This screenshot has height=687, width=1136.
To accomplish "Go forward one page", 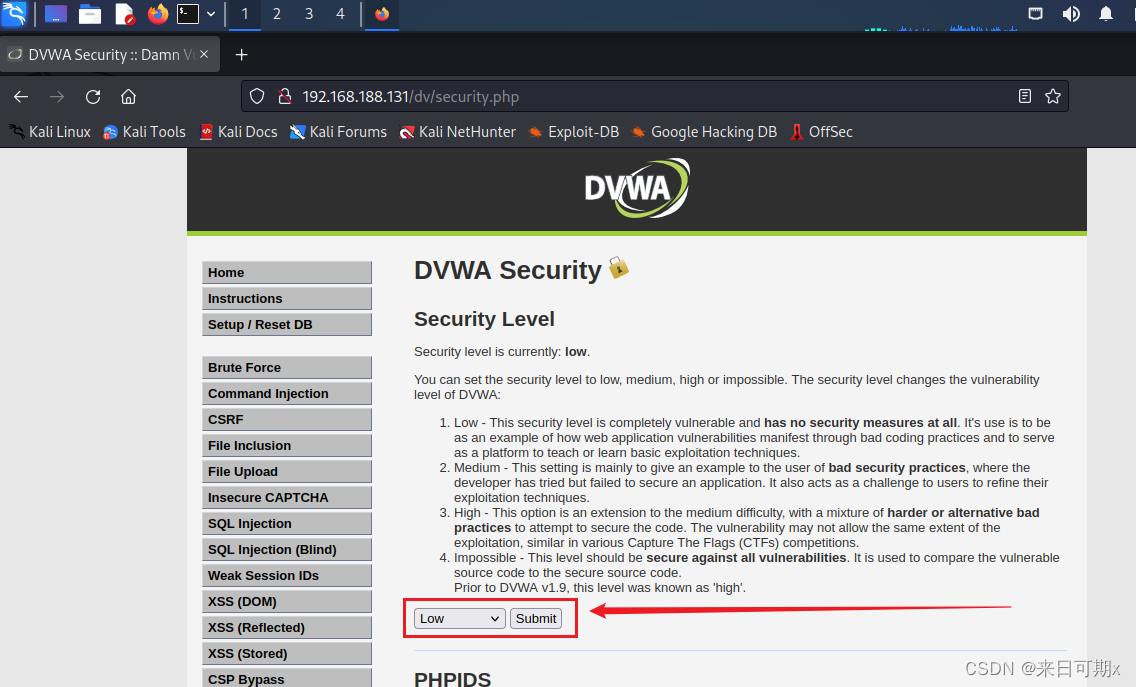I will click(x=57, y=96).
